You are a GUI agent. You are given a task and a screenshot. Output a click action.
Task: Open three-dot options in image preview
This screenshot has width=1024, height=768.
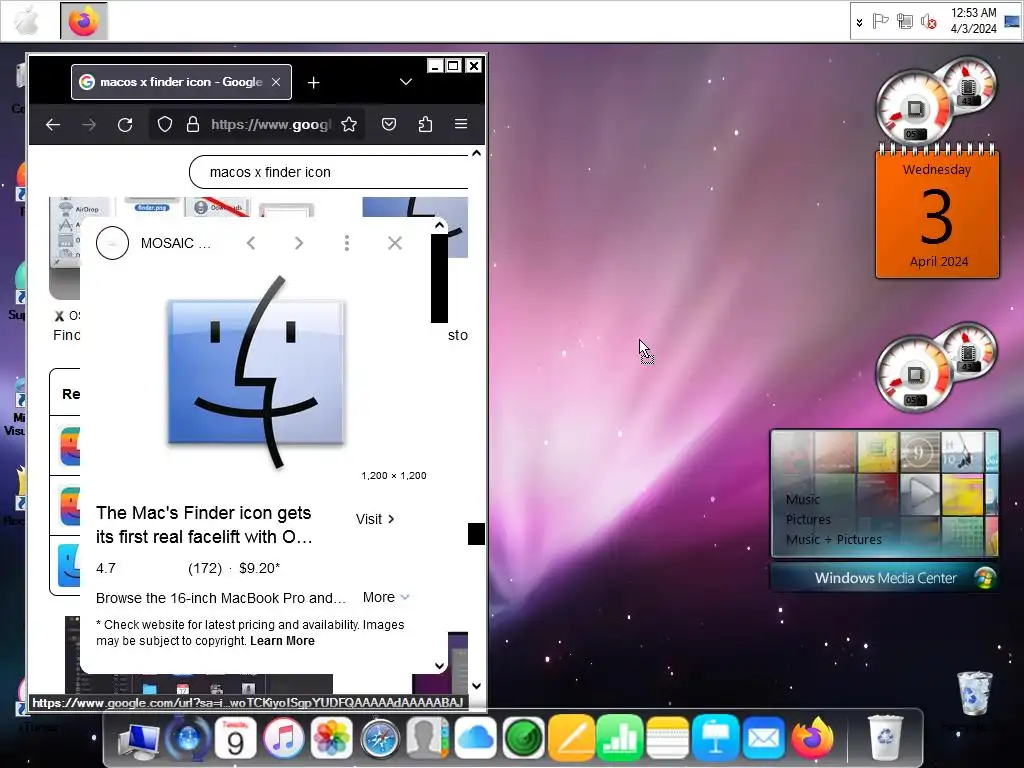click(347, 243)
